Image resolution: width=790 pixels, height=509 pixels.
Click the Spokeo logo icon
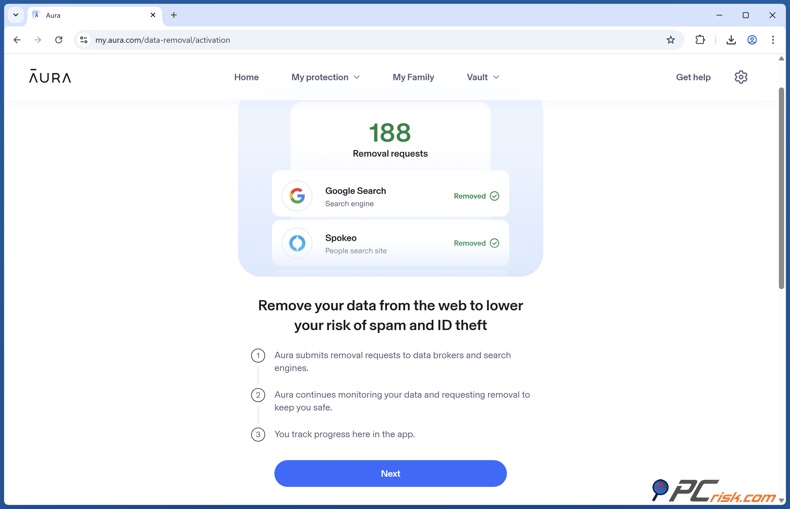[297, 243]
